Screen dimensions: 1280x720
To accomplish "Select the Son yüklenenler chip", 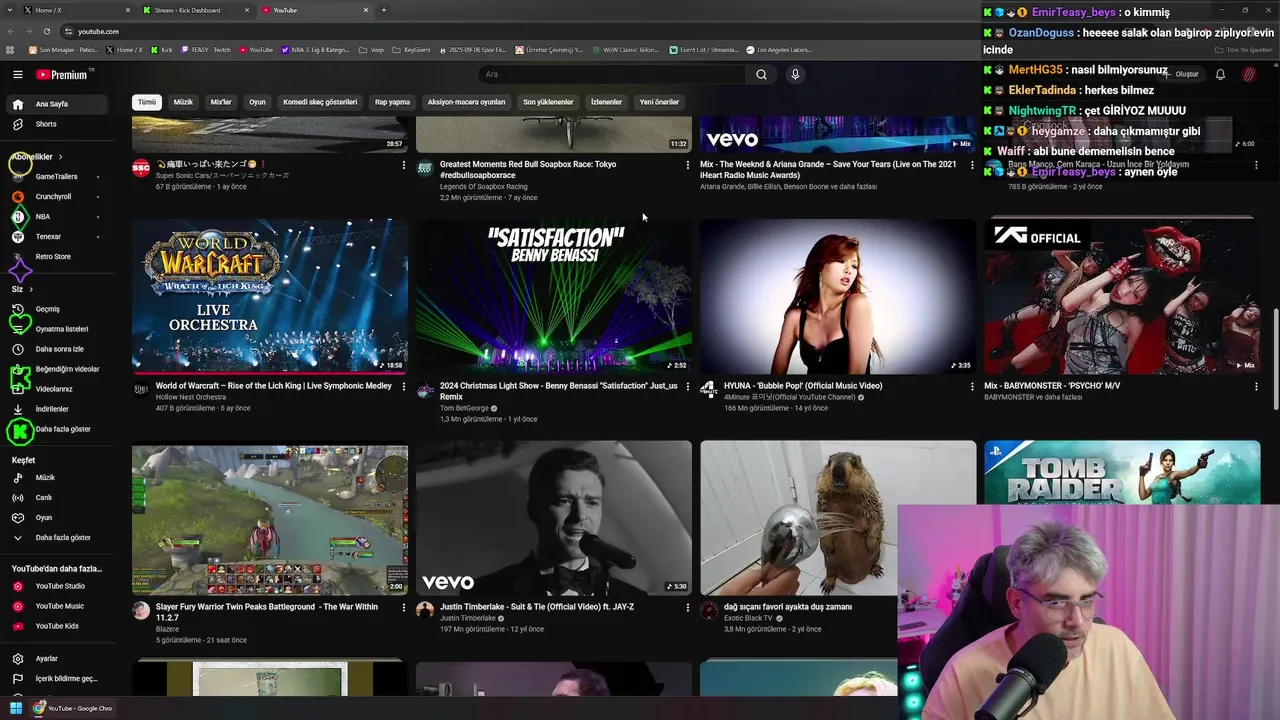I will point(548,102).
